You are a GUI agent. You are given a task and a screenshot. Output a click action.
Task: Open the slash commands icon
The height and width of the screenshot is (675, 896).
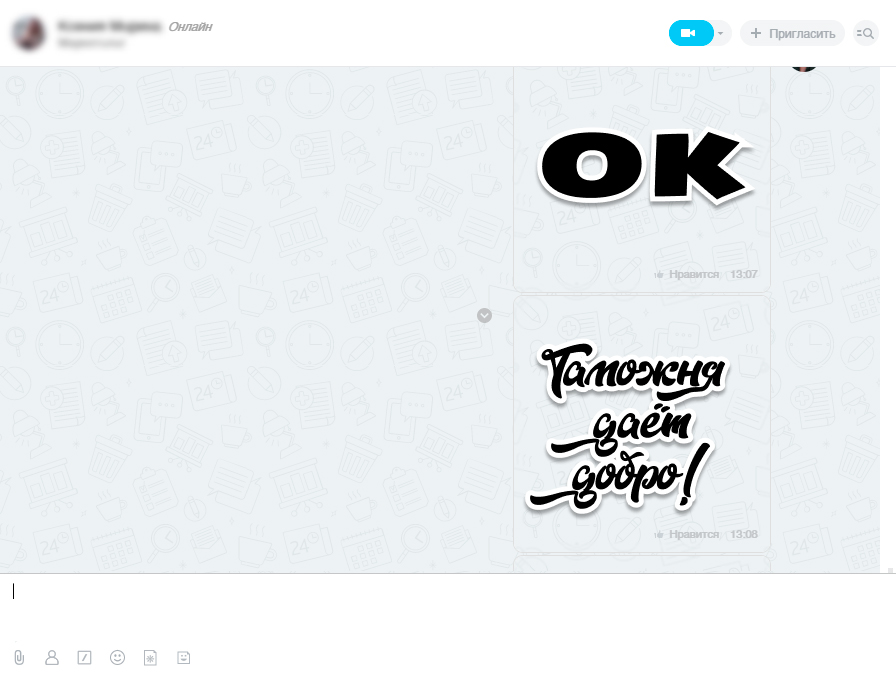[84, 658]
